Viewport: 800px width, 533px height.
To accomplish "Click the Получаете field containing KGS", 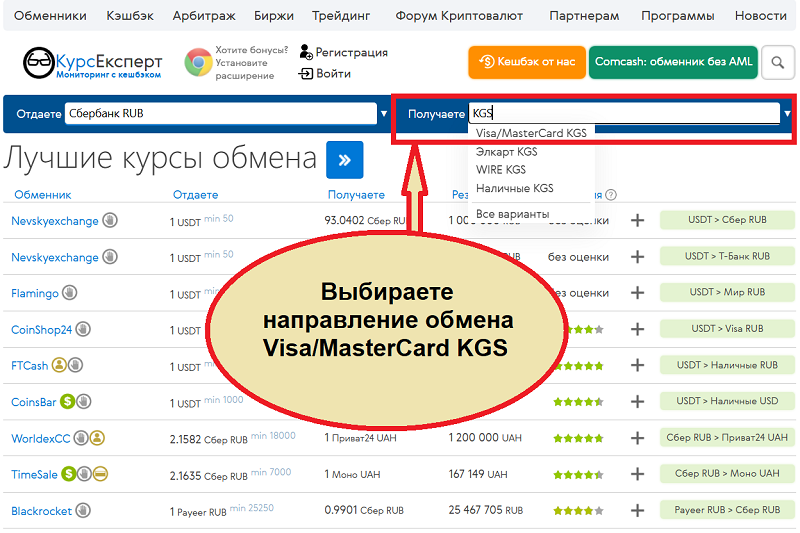I will tap(624, 113).
